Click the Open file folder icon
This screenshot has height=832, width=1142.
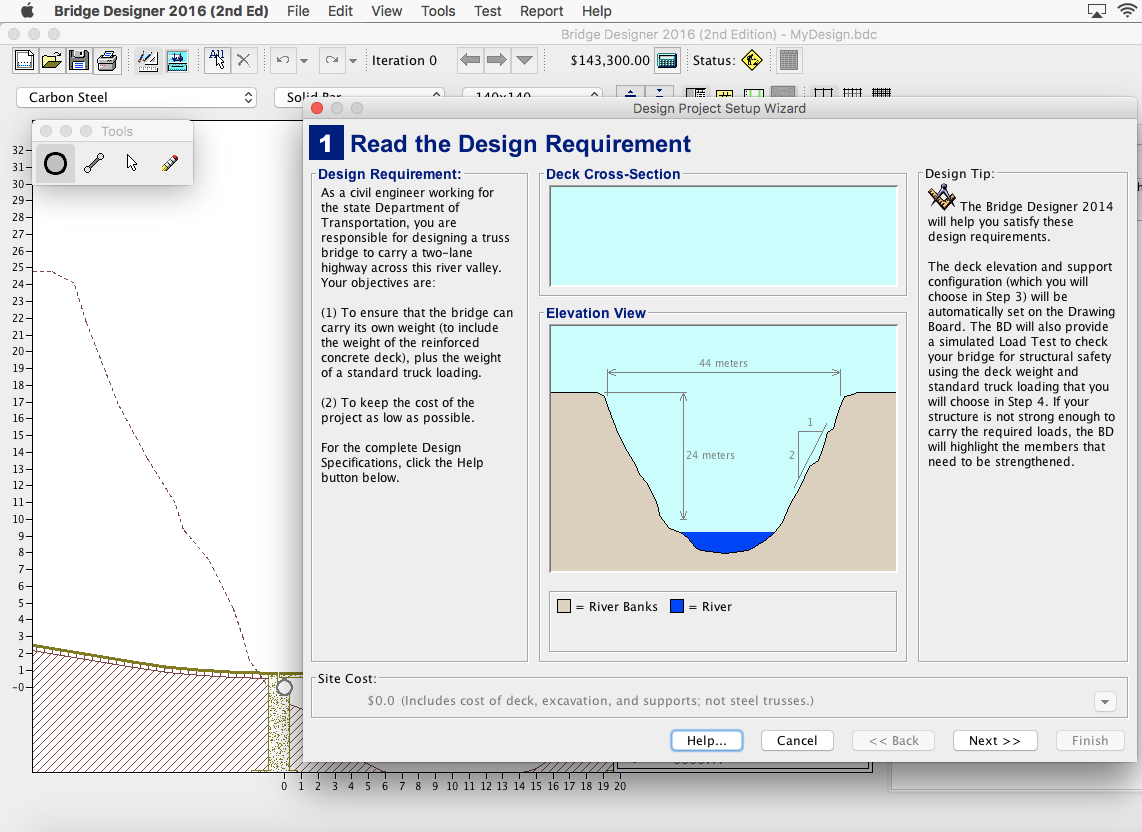[x=52, y=61]
